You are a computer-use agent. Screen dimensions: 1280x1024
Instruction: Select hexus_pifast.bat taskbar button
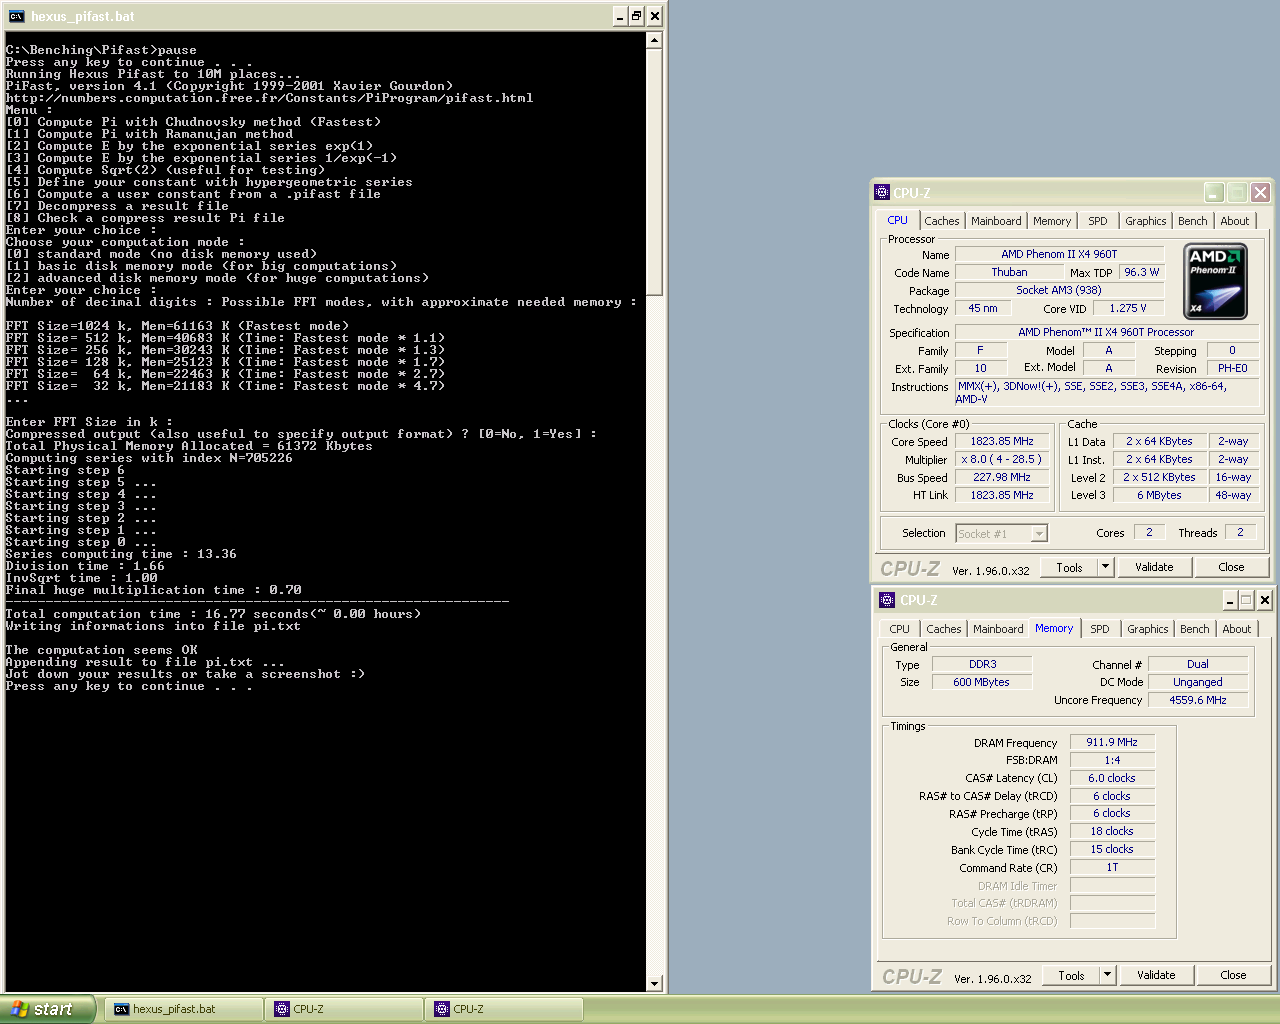pyautogui.click(x=184, y=1009)
